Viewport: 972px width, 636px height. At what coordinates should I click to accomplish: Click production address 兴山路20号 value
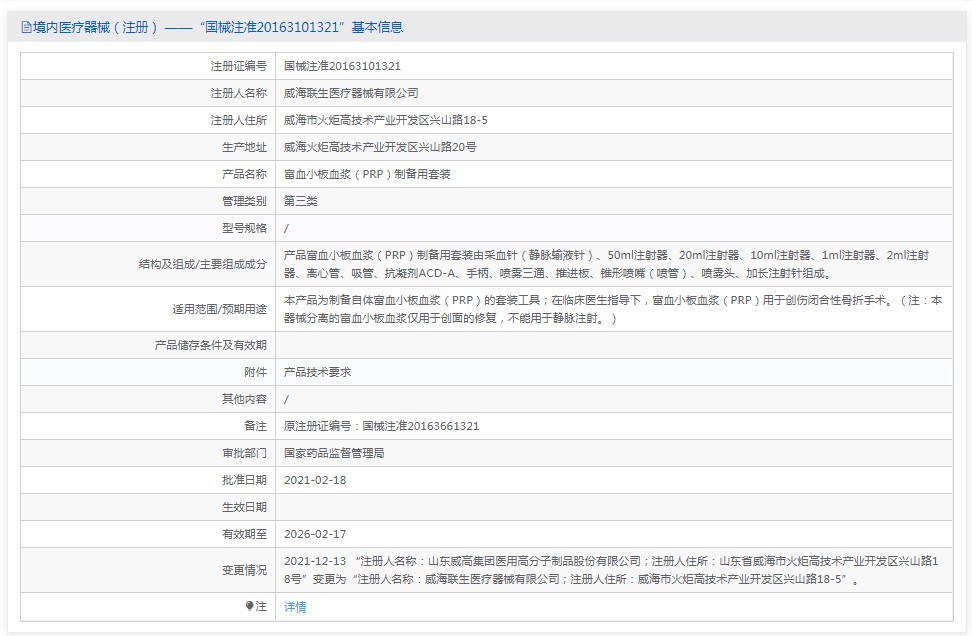pyautogui.click(x=380, y=148)
